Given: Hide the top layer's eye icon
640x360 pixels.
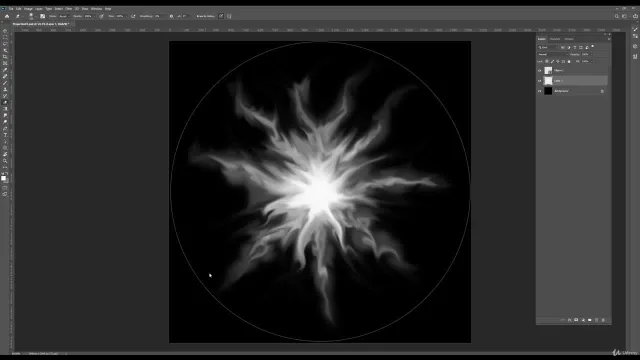Looking at the screenshot, I should [540, 70].
